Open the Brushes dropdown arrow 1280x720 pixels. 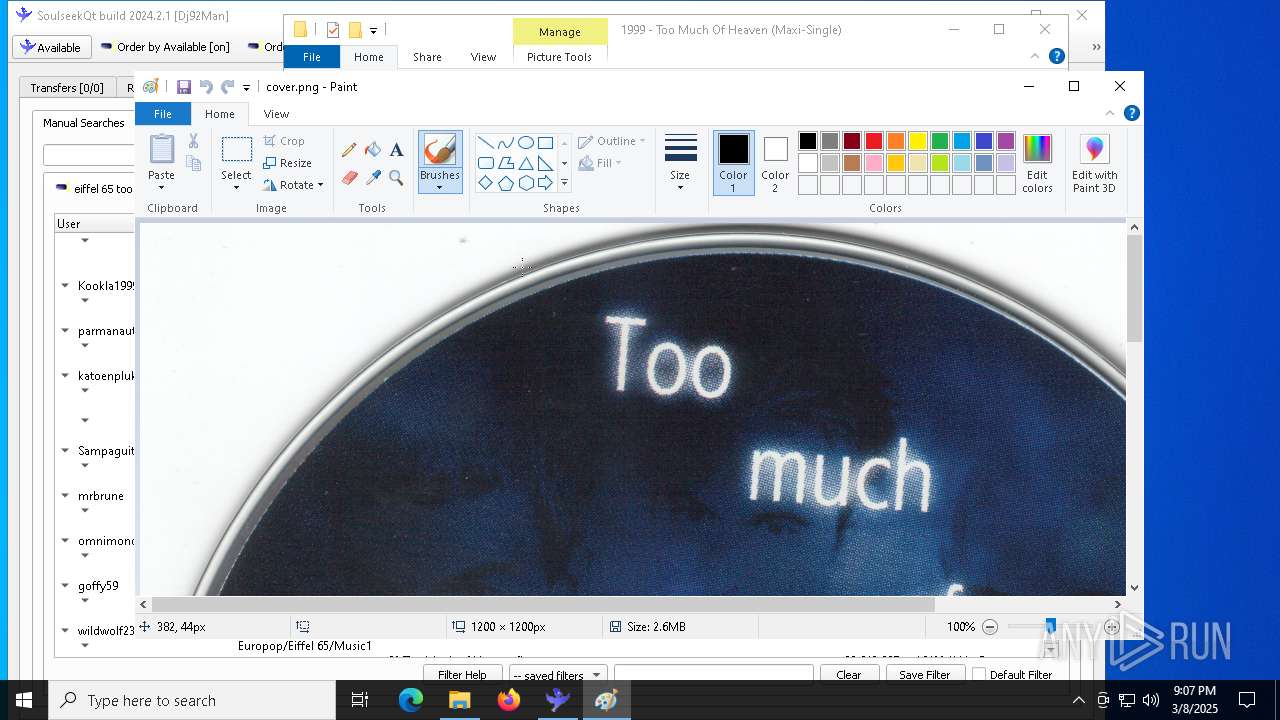[x=439, y=188]
